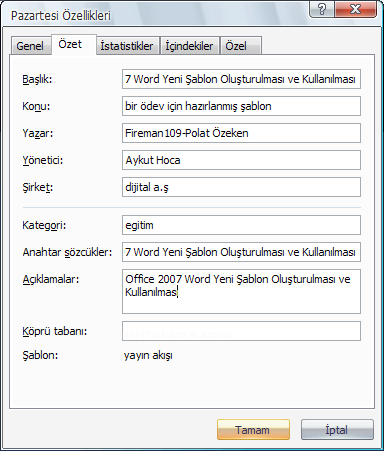
Task: Focus the Şirket input field
Action: [241, 187]
